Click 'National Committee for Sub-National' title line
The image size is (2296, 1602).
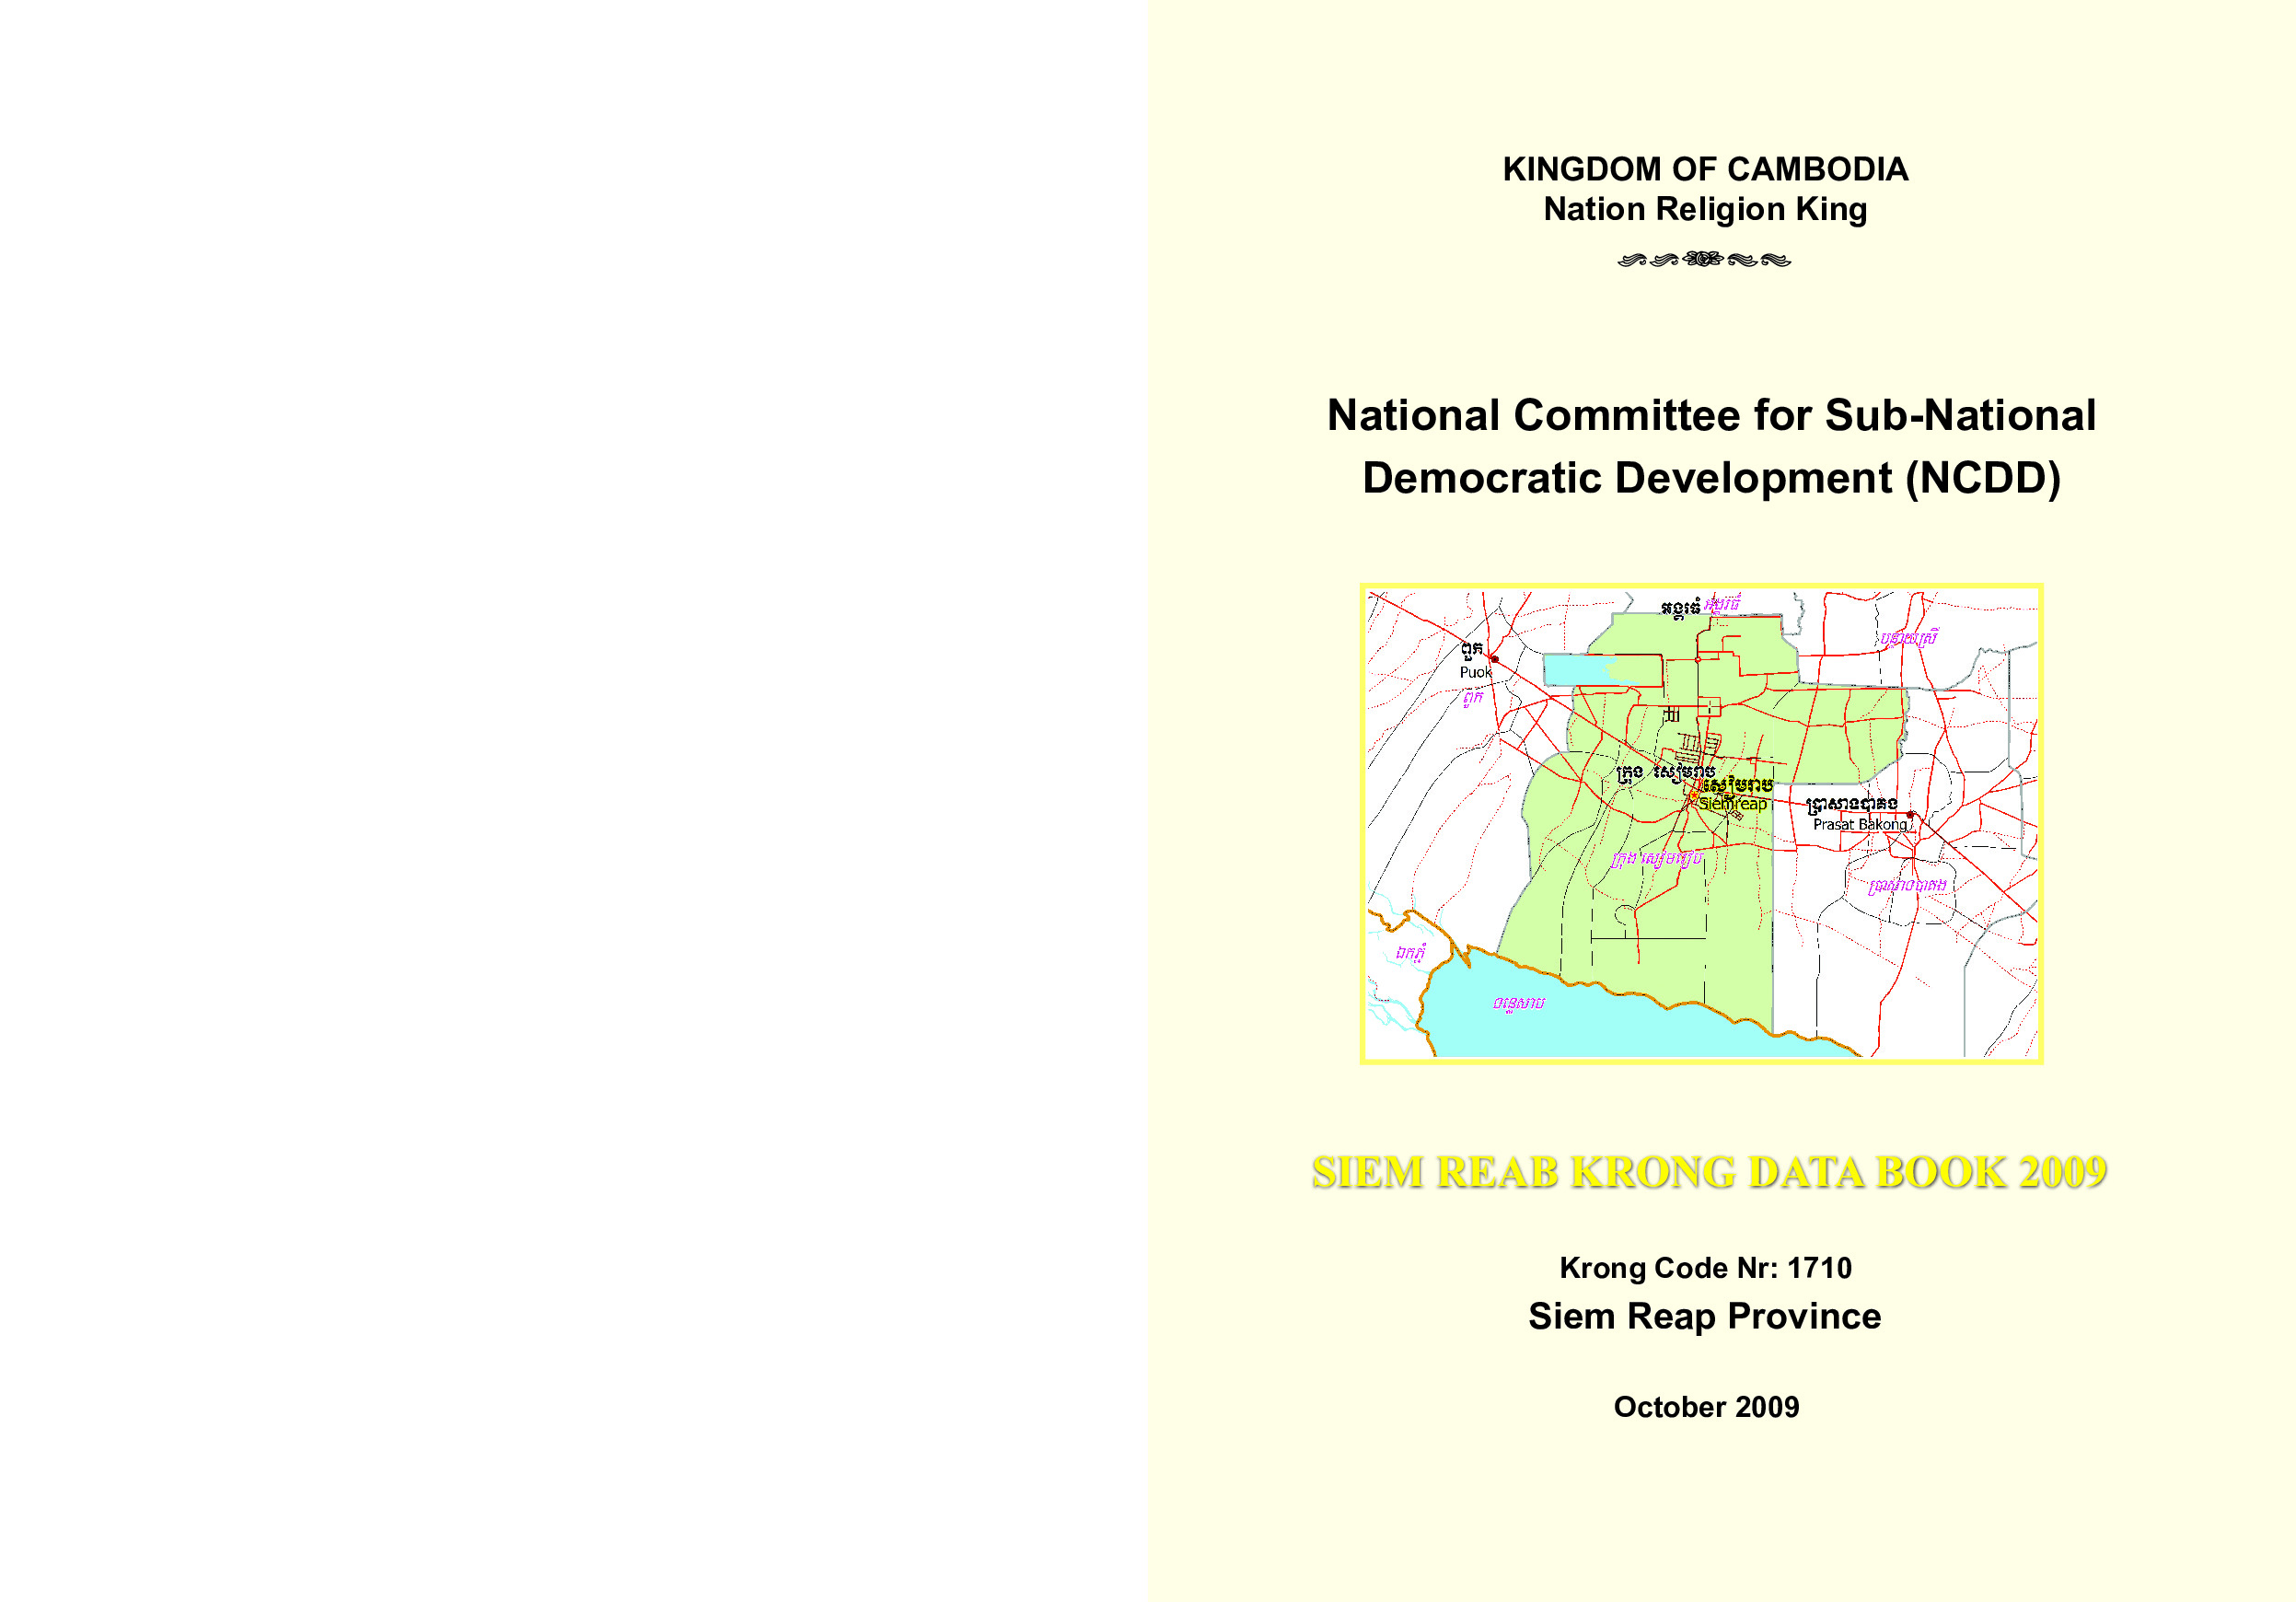[x=1711, y=415]
